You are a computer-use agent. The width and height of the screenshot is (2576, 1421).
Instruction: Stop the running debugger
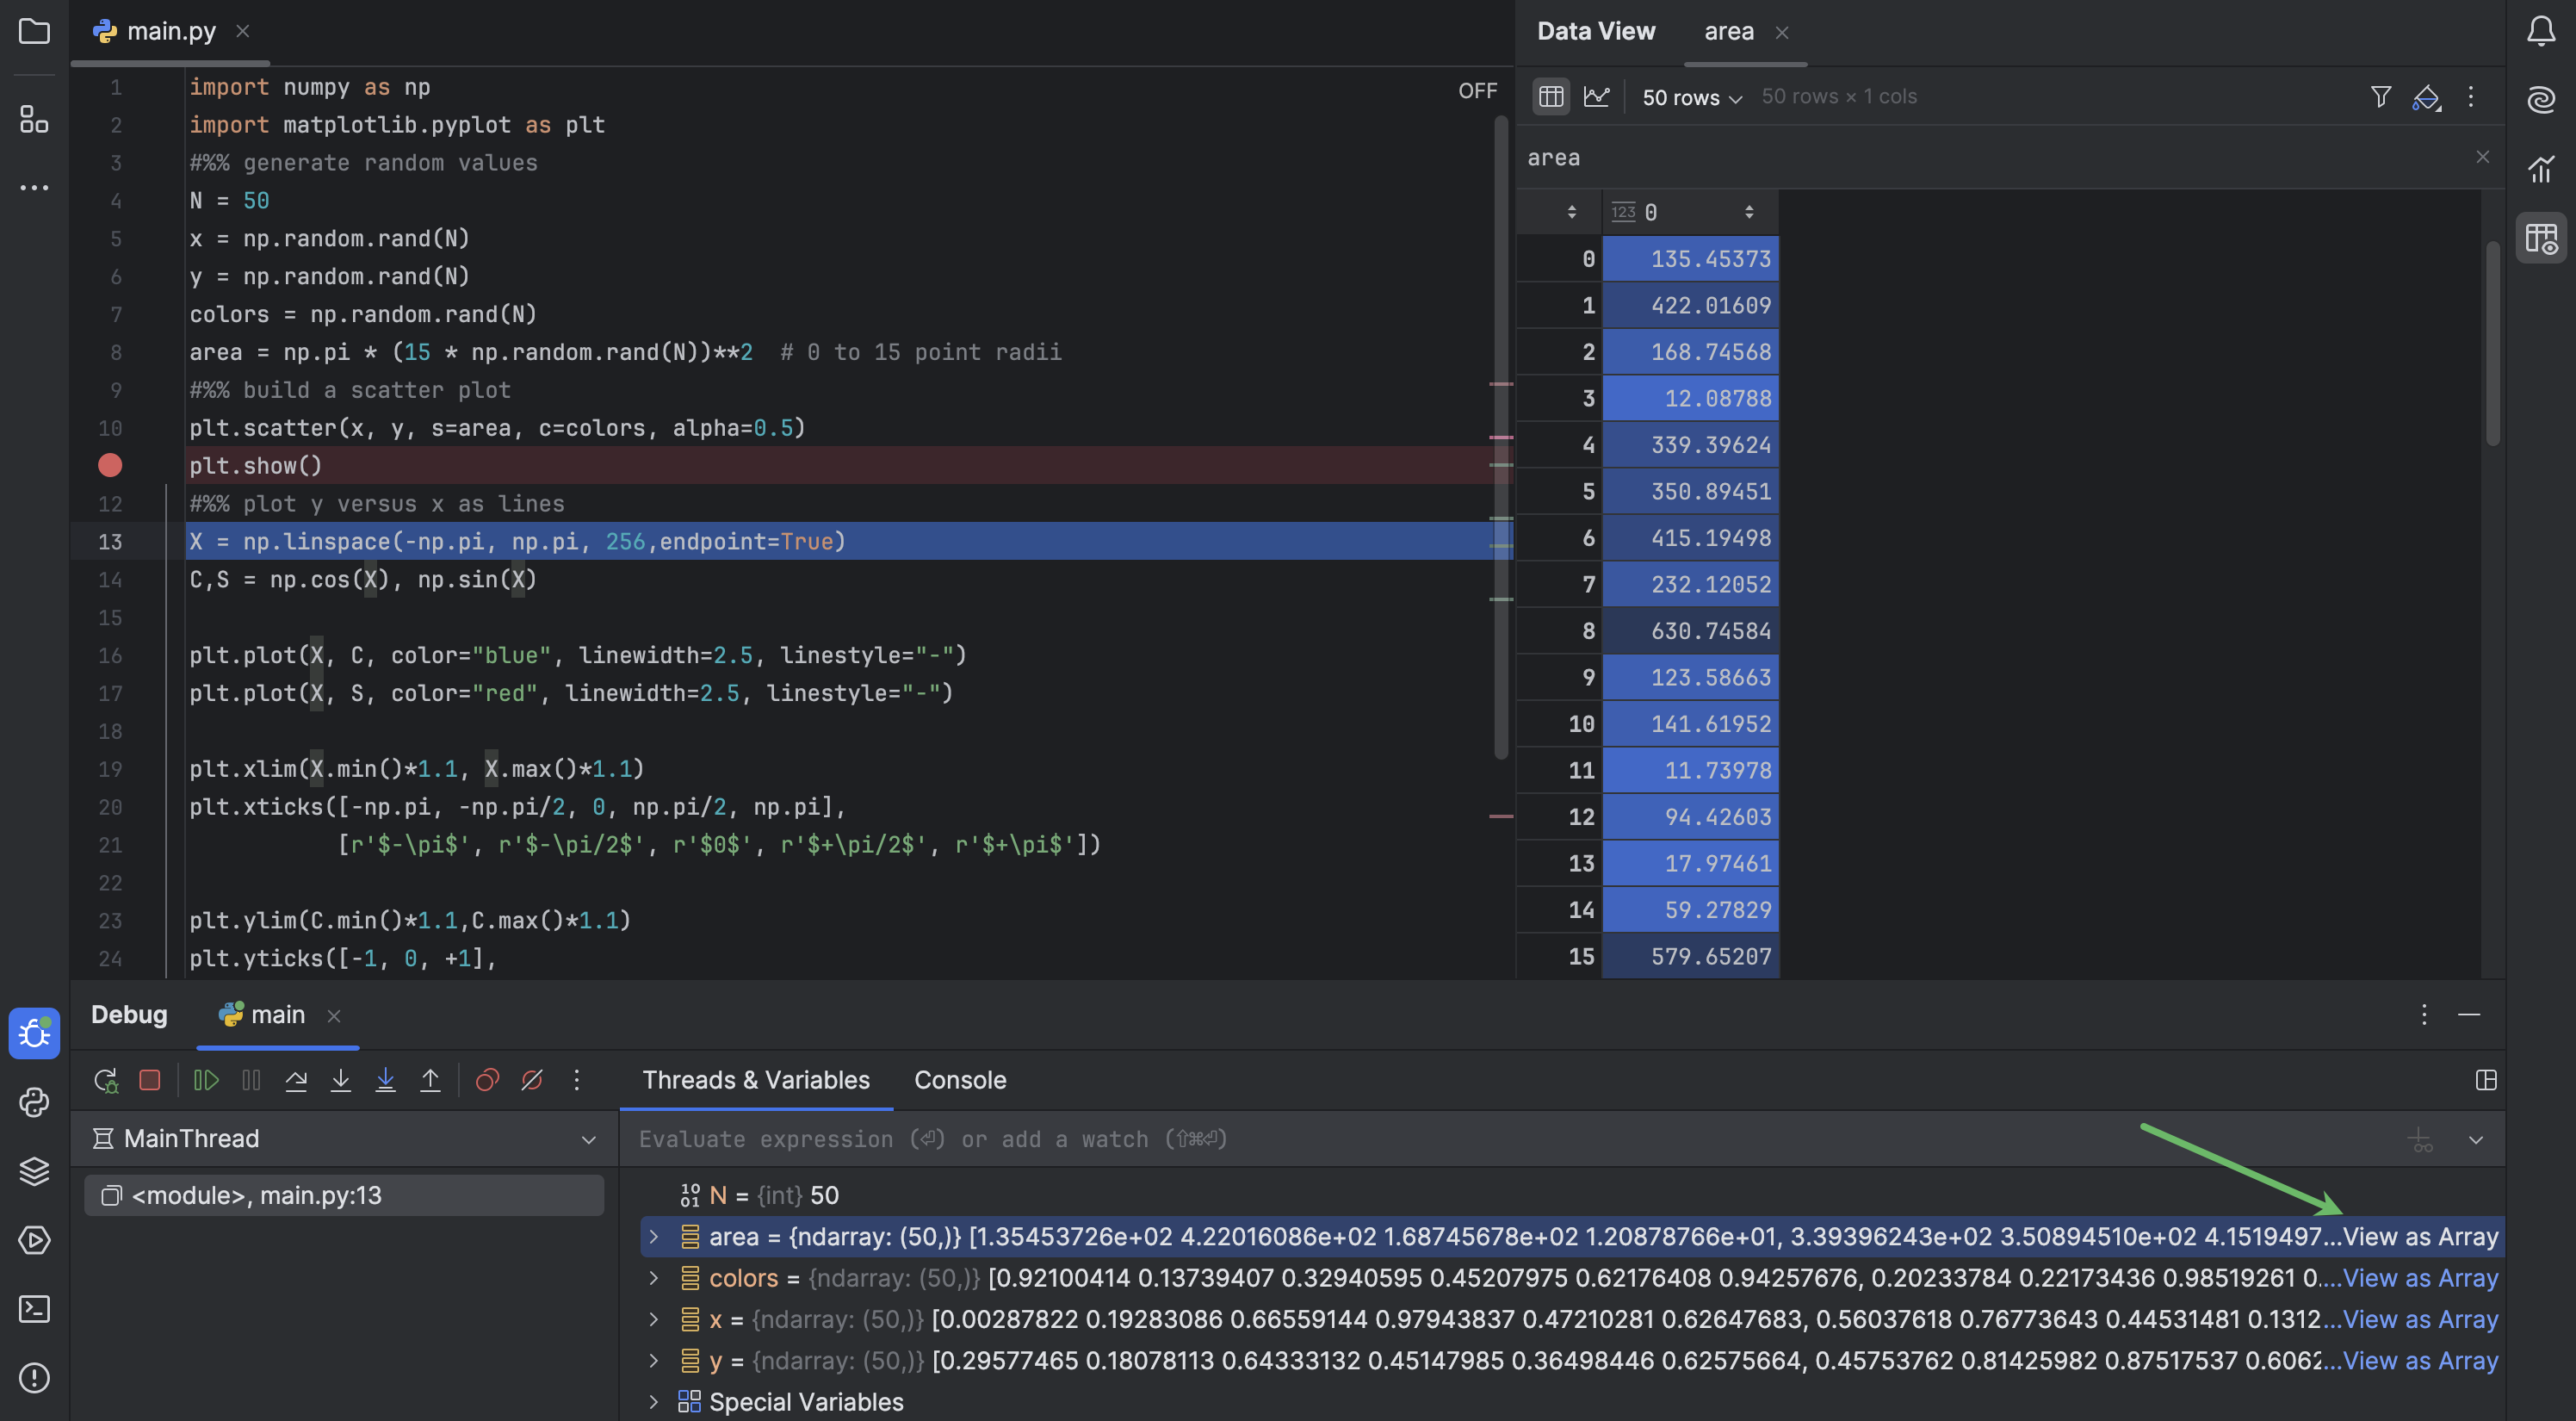coord(150,1080)
